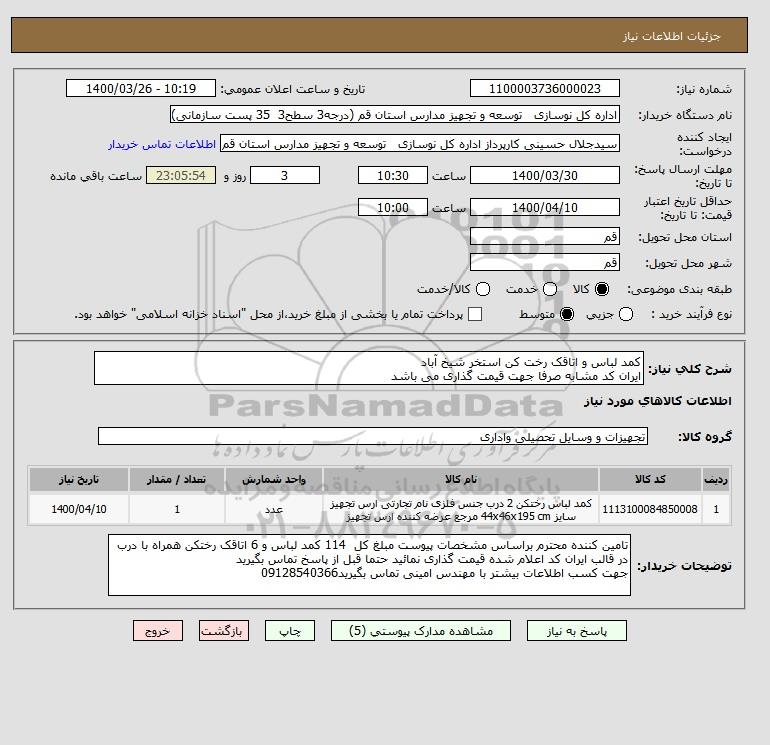Image resolution: width=770 pixels, height=745 pixels.
Task: Click the validity time field 10:00
Action: (x=393, y=207)
